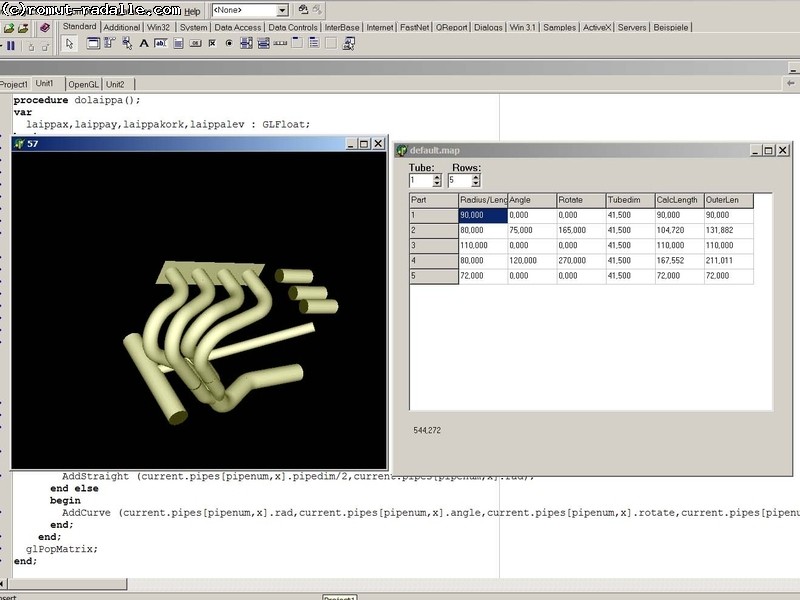Click the ActionList component icon

pos(349,44)
